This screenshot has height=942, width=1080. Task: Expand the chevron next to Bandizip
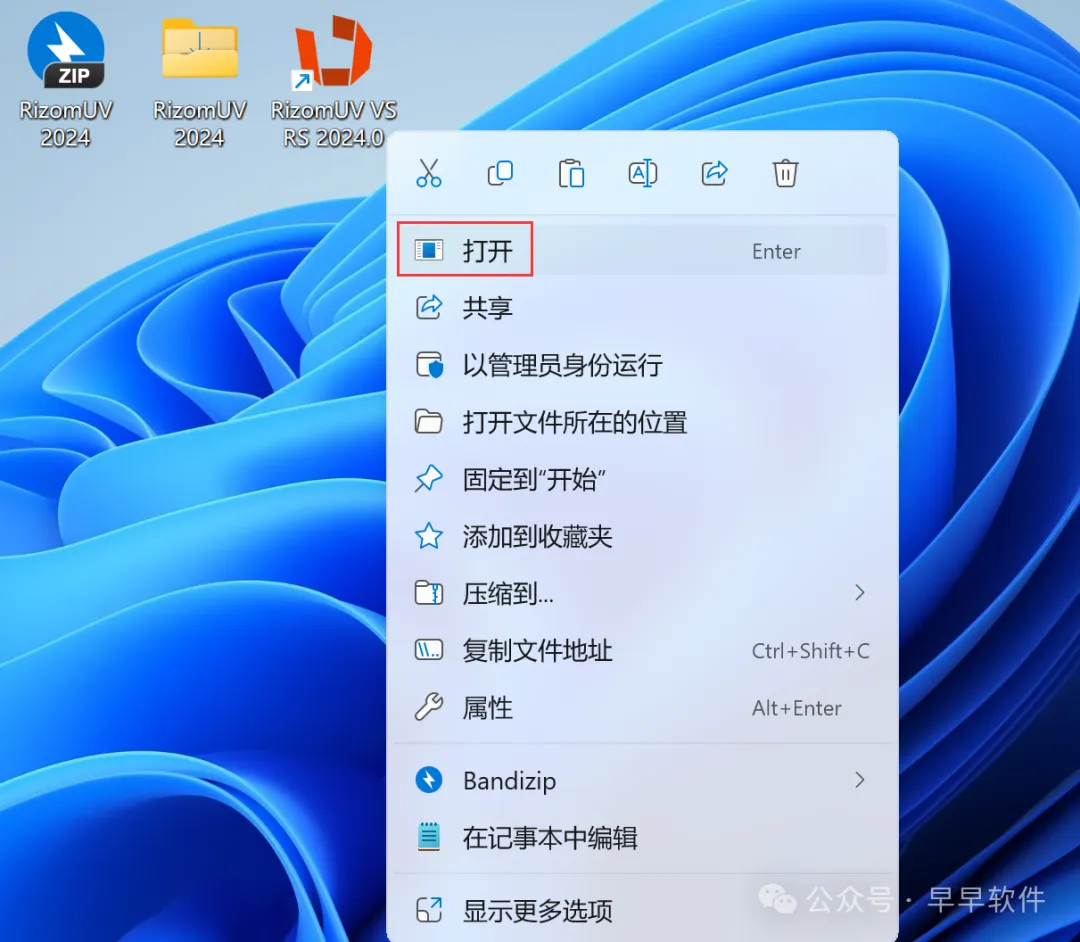860,779
